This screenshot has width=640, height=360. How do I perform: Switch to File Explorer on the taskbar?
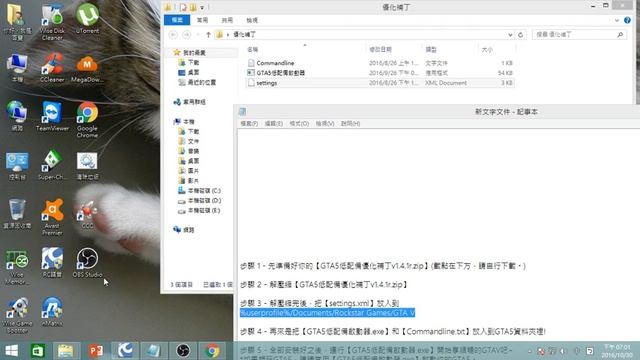65,351
